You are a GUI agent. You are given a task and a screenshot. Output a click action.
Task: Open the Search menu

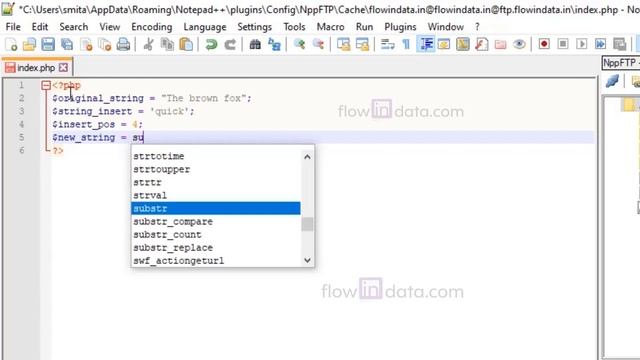73,27
